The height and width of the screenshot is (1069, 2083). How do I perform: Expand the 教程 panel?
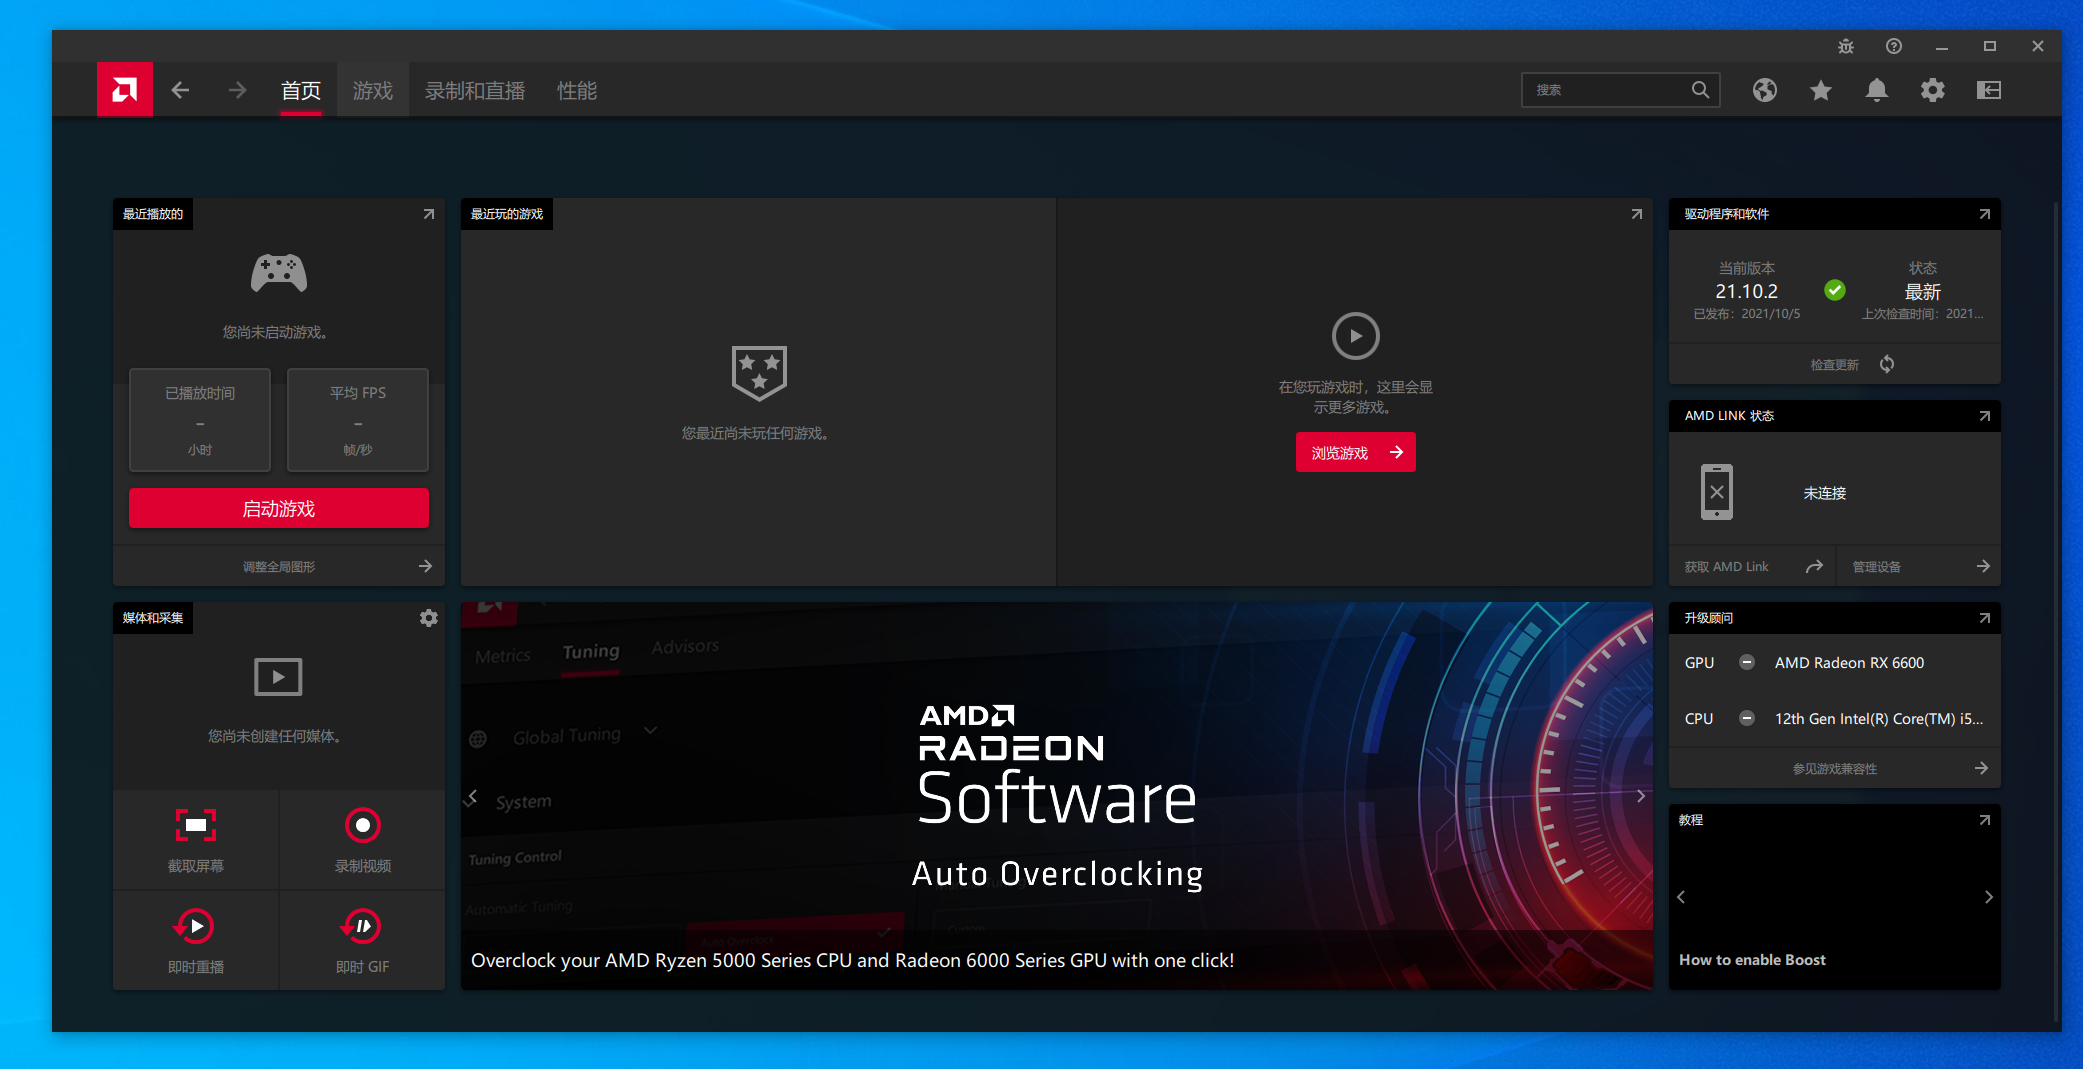(x=1985, y=820)
